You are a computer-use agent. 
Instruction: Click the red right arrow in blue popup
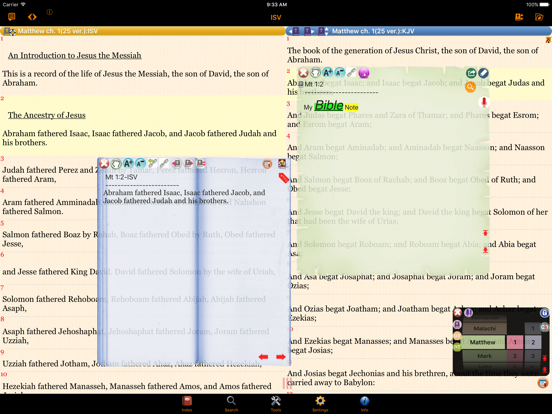tap(281, 357)
